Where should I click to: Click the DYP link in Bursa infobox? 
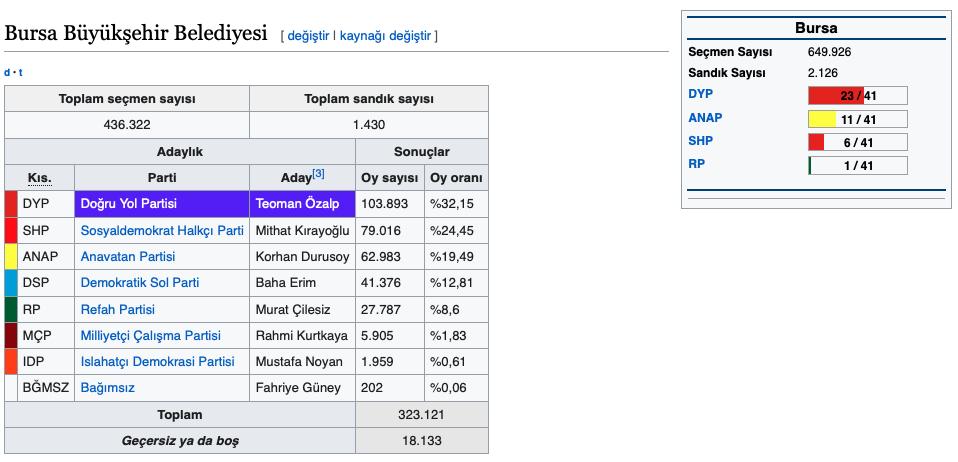701,94
